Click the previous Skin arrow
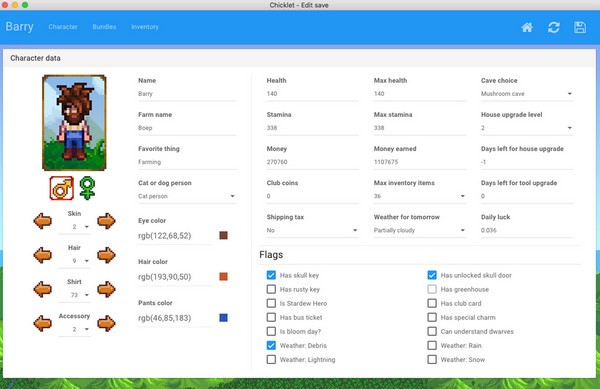The image size is (600, 389). coord(42,221)
